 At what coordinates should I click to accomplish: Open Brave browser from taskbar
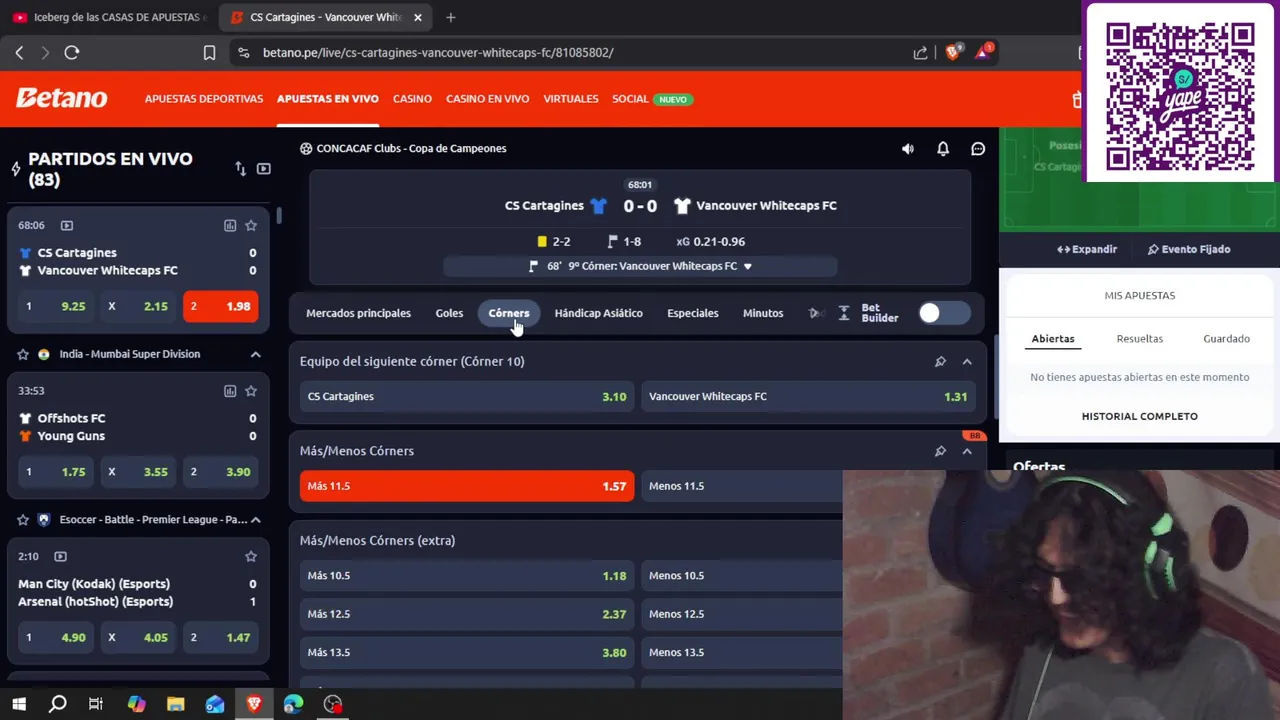click(x=254, y=704)
